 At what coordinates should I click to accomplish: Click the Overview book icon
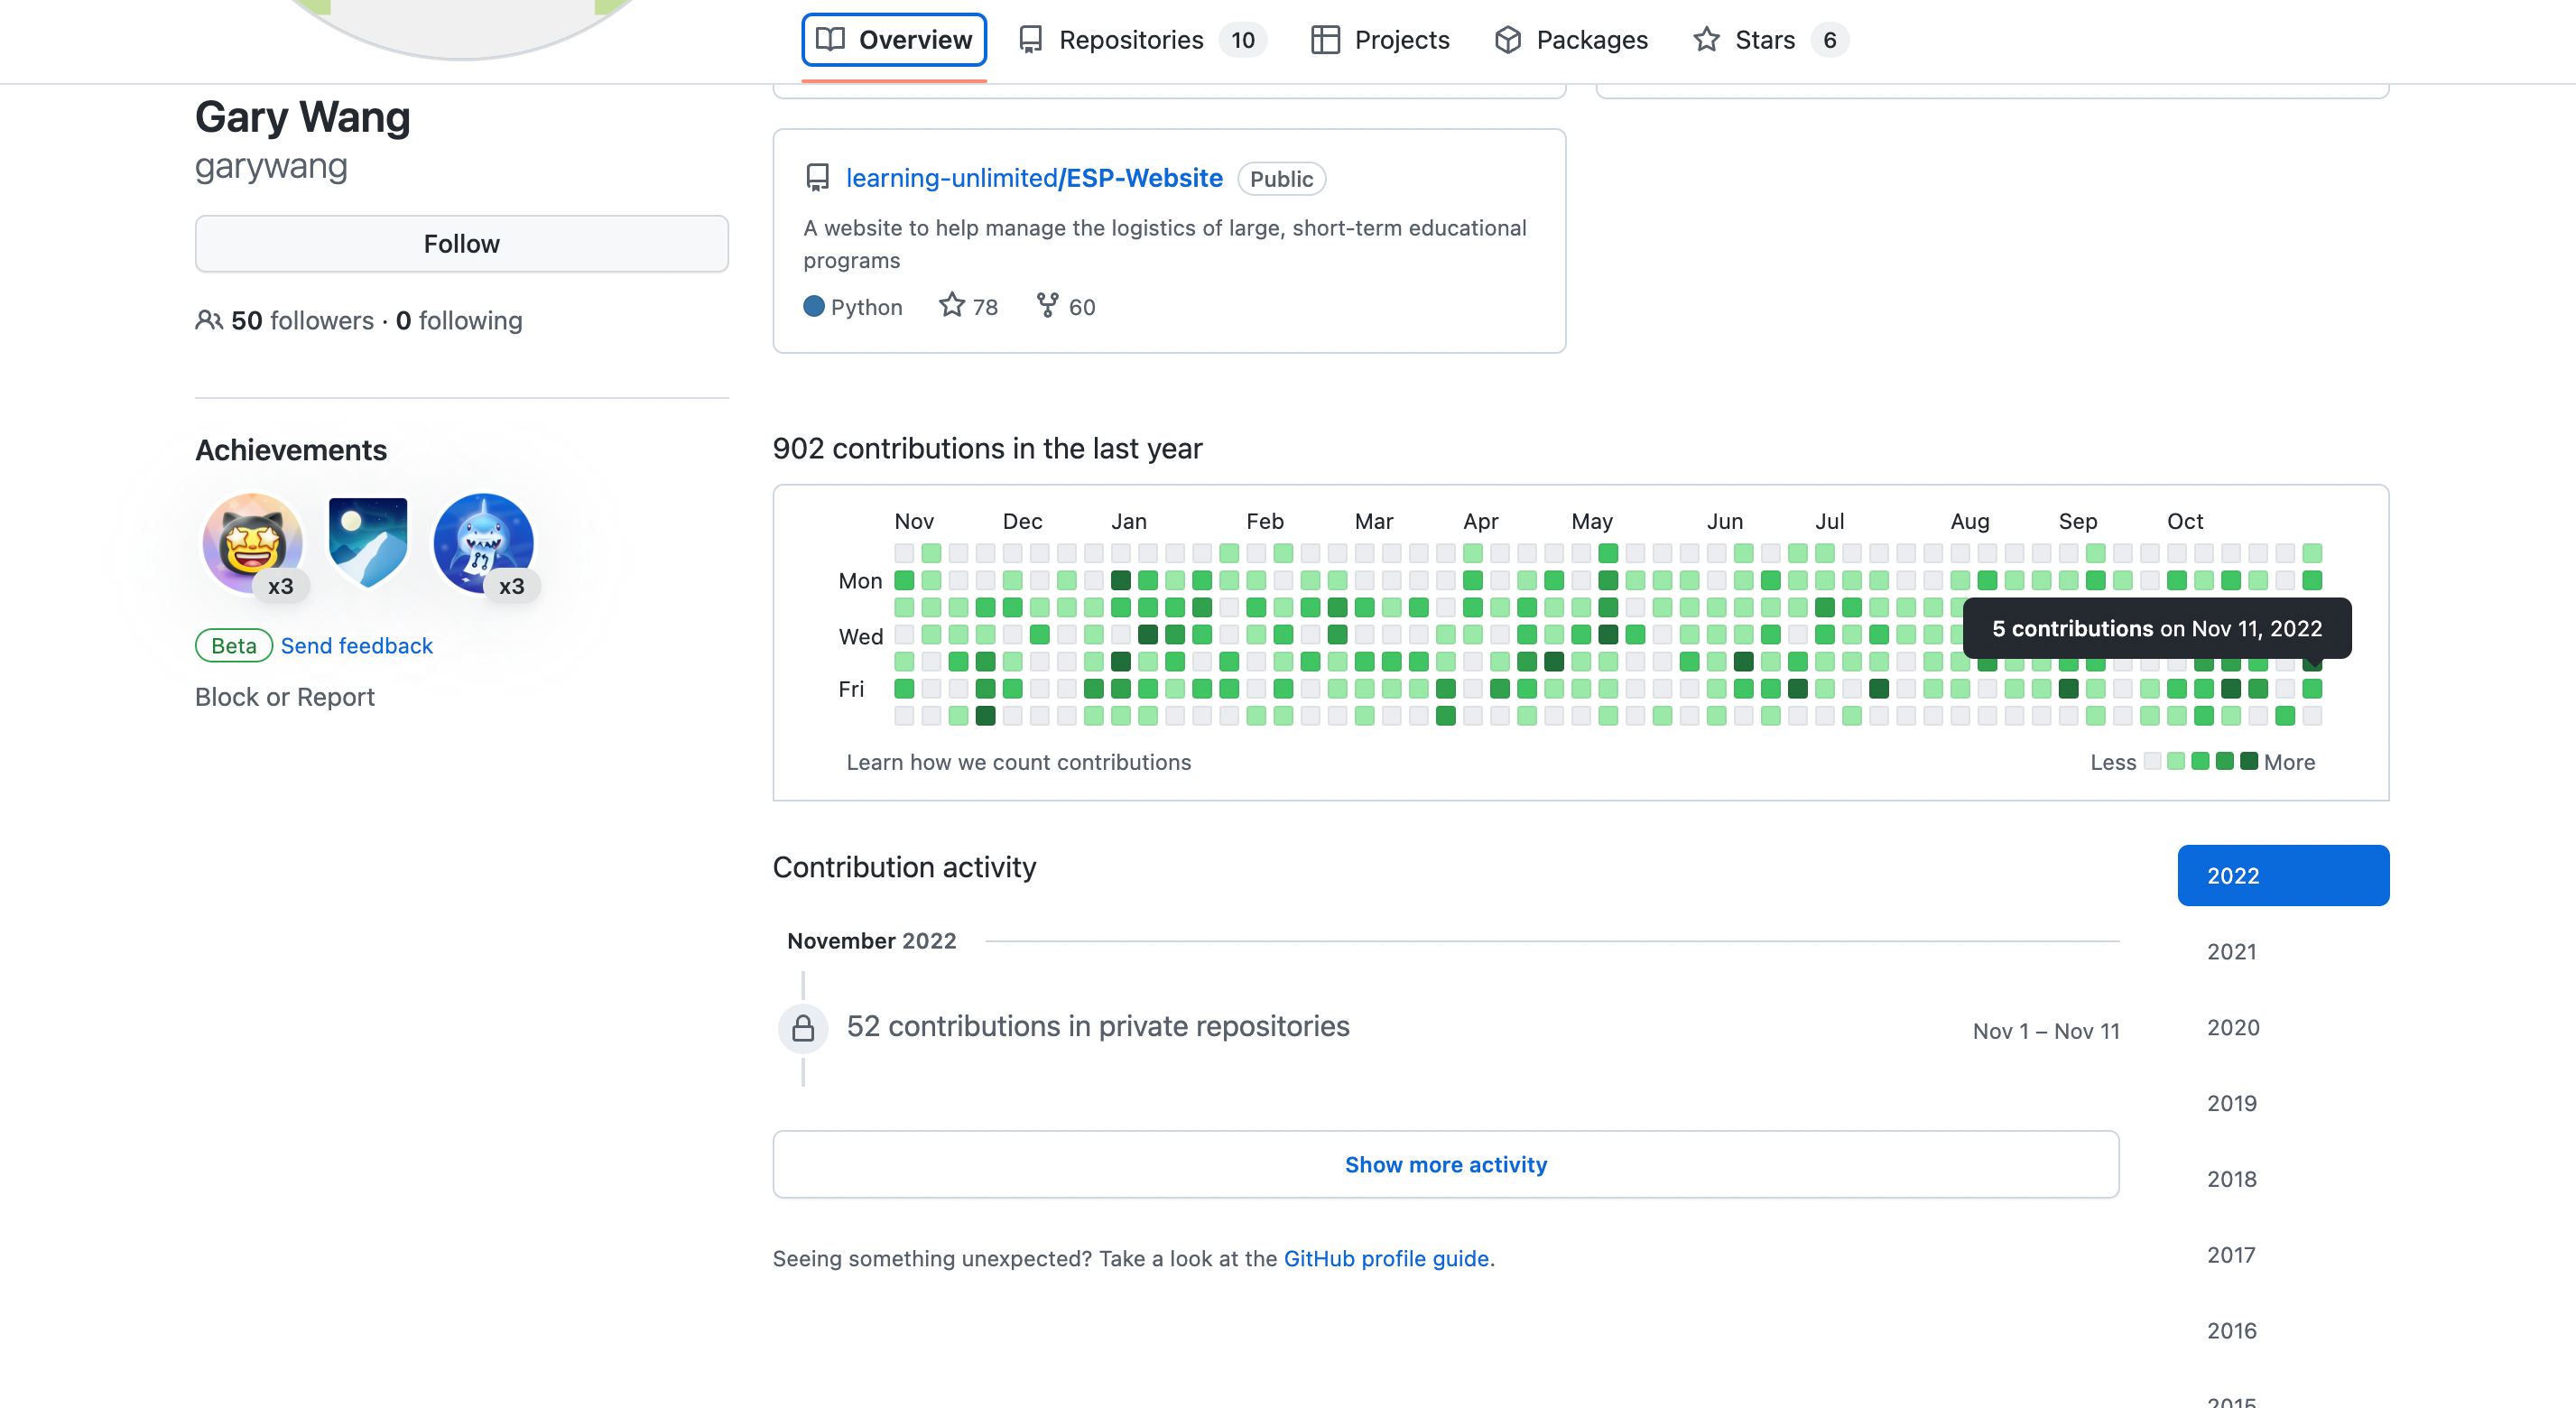coord(830,40)
